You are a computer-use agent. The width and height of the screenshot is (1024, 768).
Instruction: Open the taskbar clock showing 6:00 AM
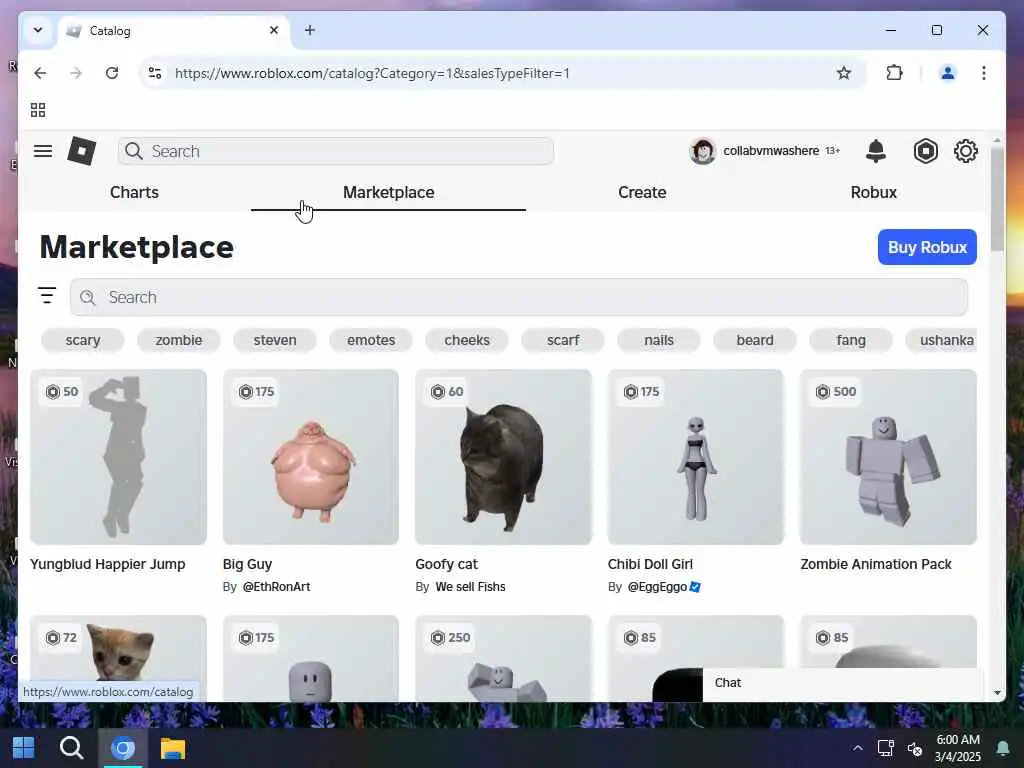[x=957, y=748]
